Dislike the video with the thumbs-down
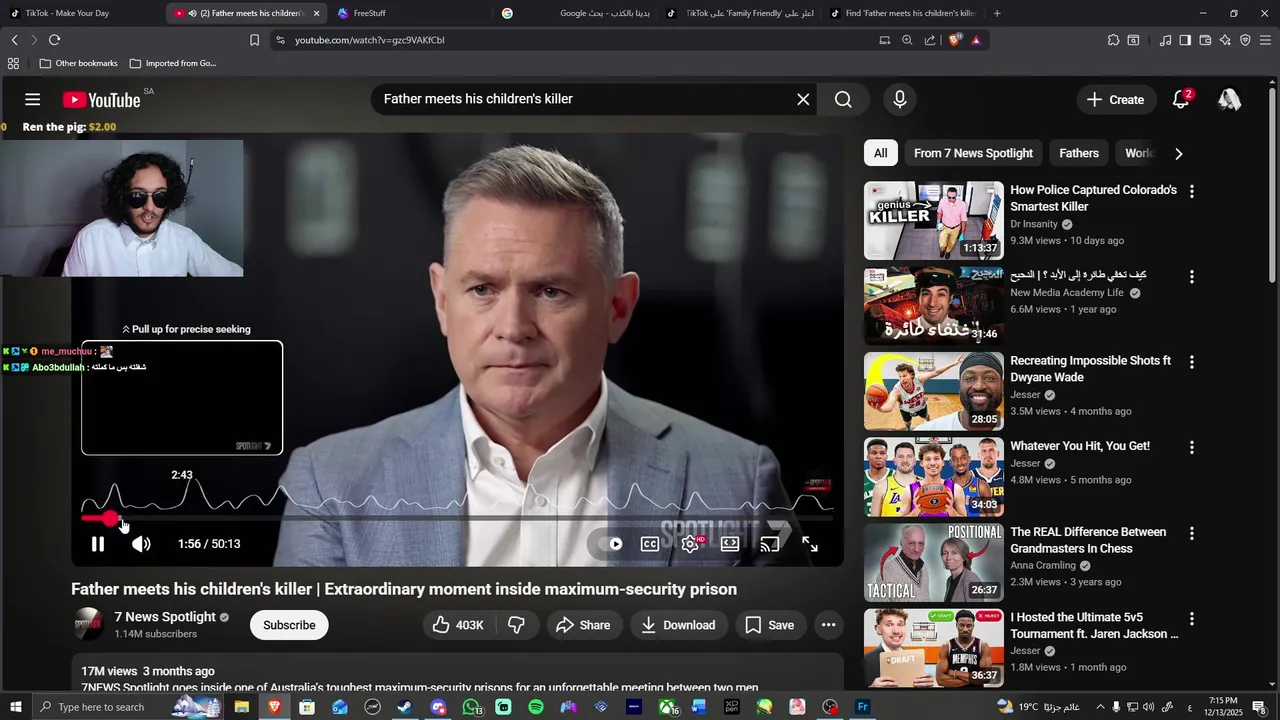This screenshot has width=1280, height=720. pos(516,625)
